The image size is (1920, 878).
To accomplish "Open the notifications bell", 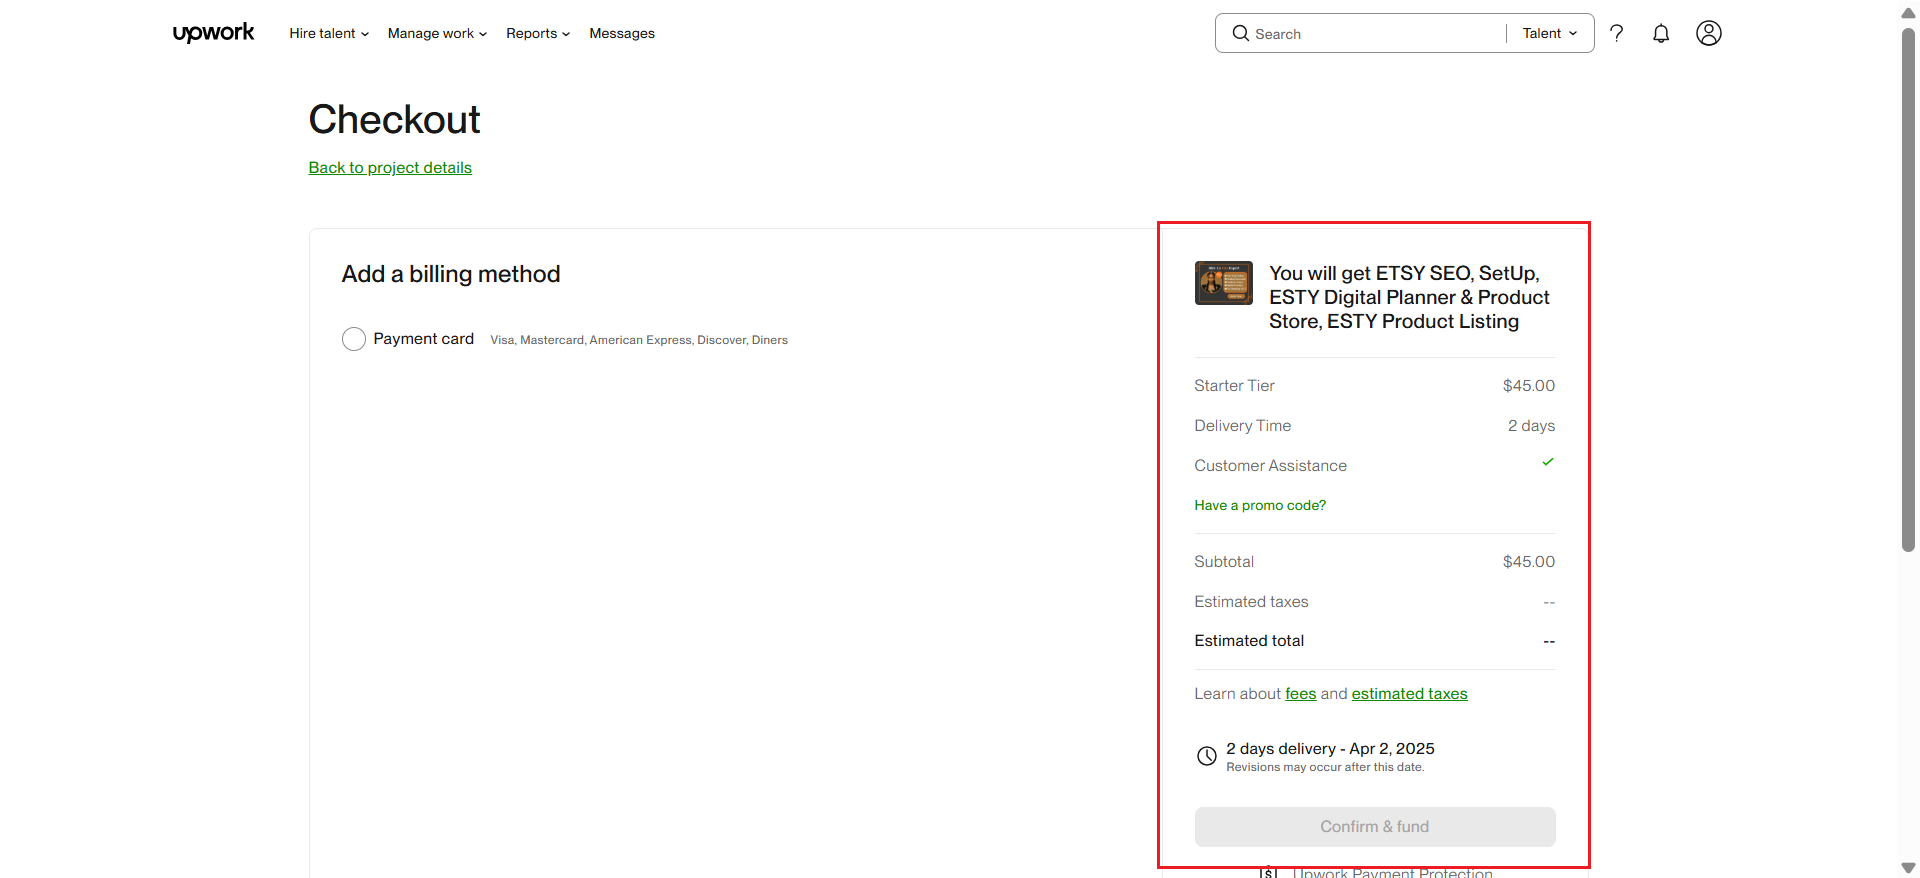I will (x=1661, y=33).
